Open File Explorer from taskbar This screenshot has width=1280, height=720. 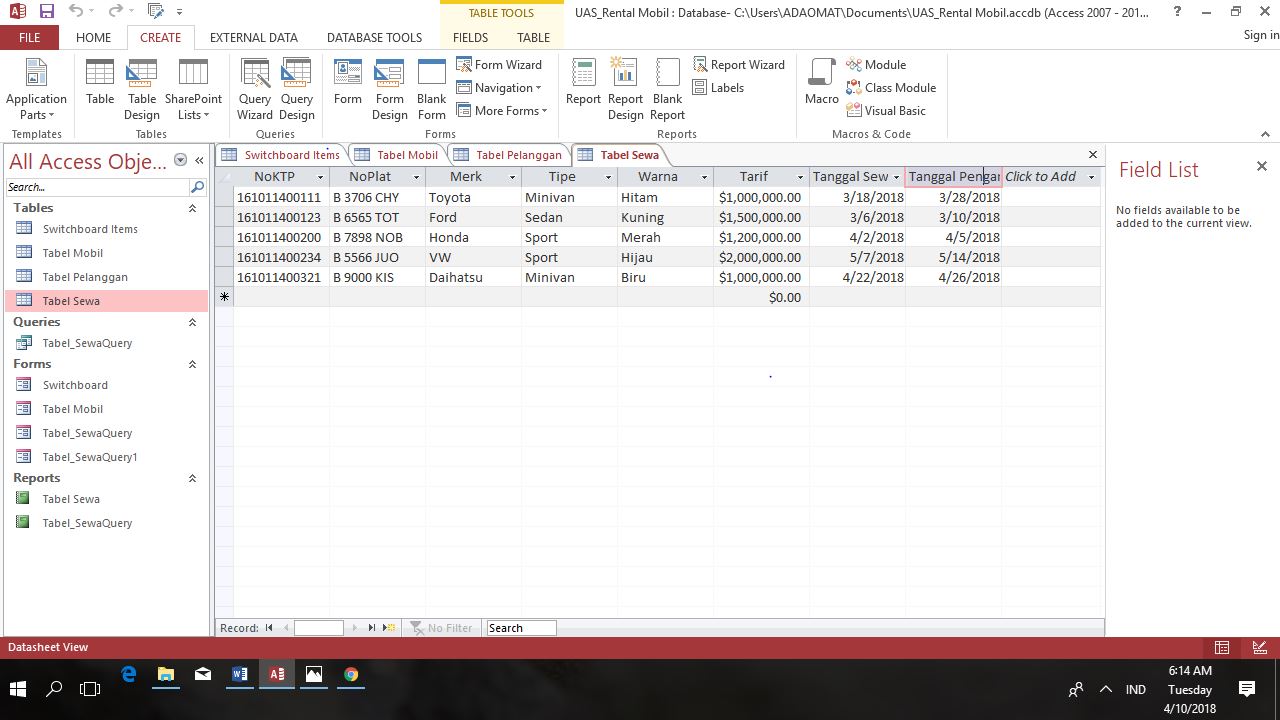[166, 674]
